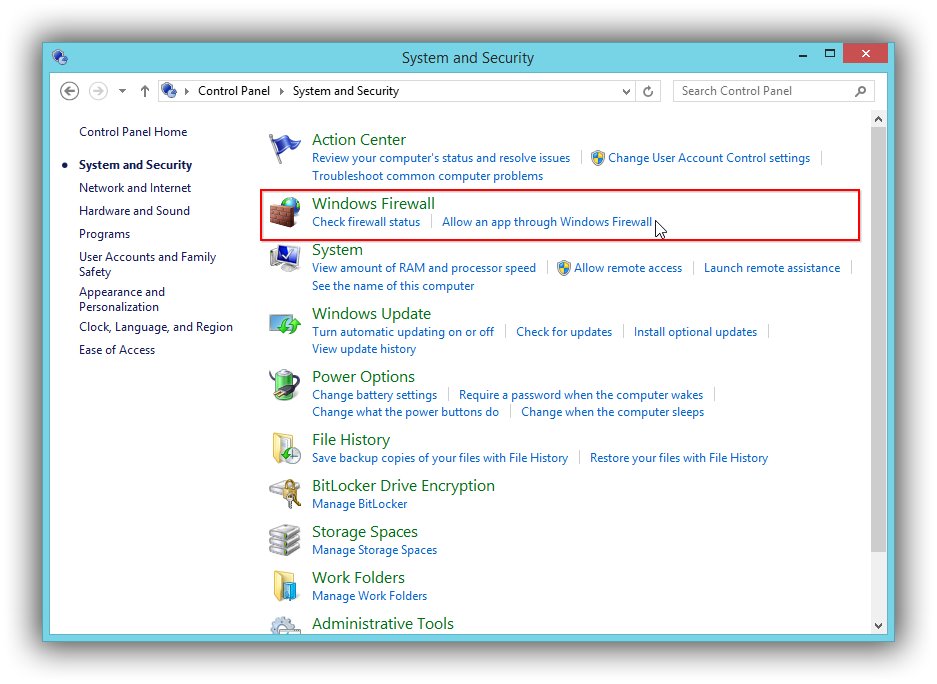Click the Control Panel icon in address bar

click(169, 91)
